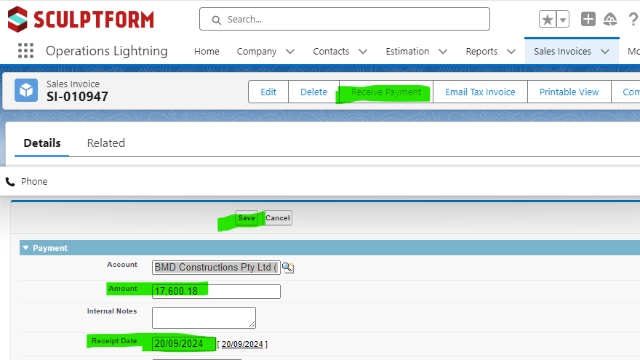Open the Company tab
640x360 pixels.
click(x=256, y=51)
